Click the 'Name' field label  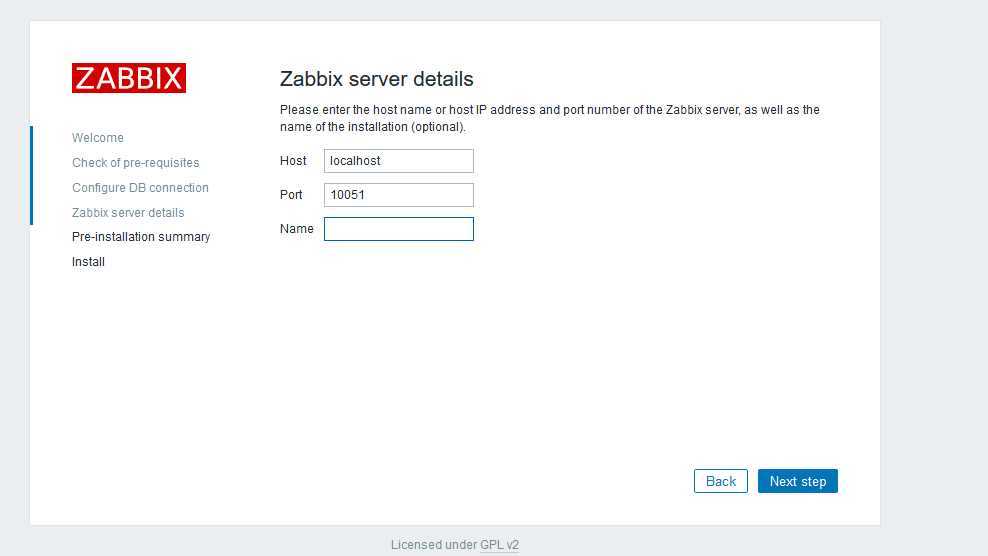click(x=297, y=229)
